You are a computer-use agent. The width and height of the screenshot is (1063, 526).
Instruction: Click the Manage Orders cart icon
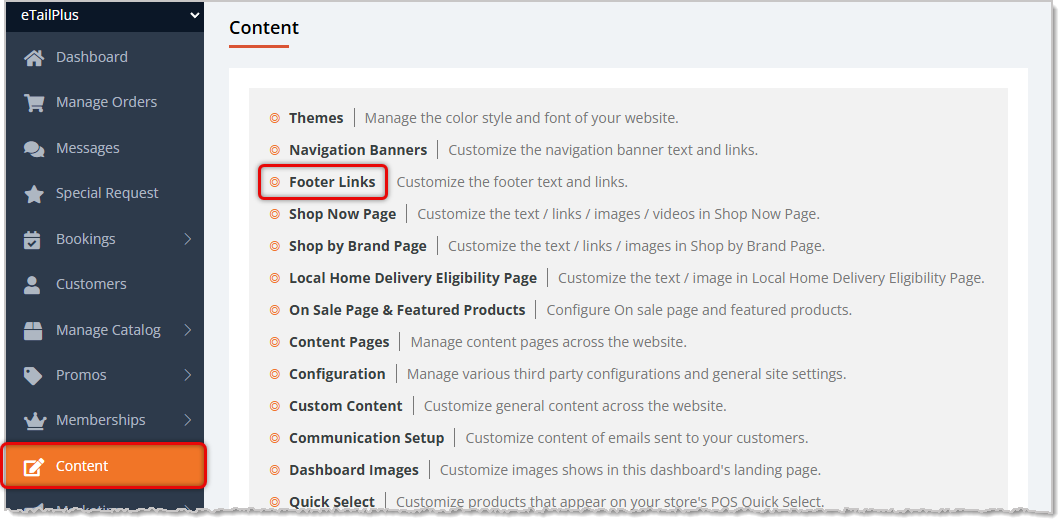click(x=34, y=102)
